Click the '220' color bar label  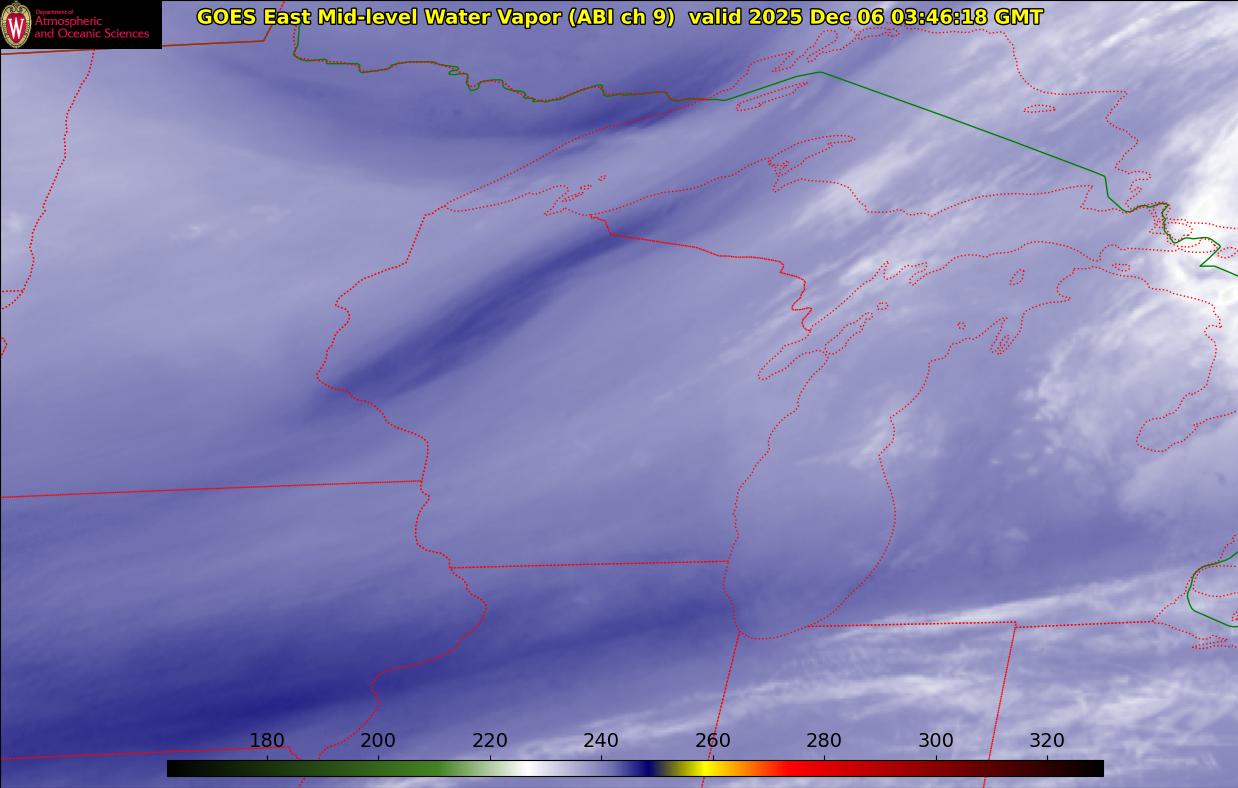tap(490, 741)
